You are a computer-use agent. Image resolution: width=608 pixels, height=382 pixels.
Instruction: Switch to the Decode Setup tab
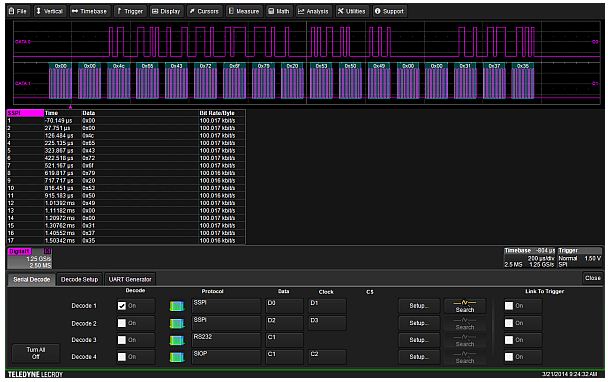tap(79, 279)
